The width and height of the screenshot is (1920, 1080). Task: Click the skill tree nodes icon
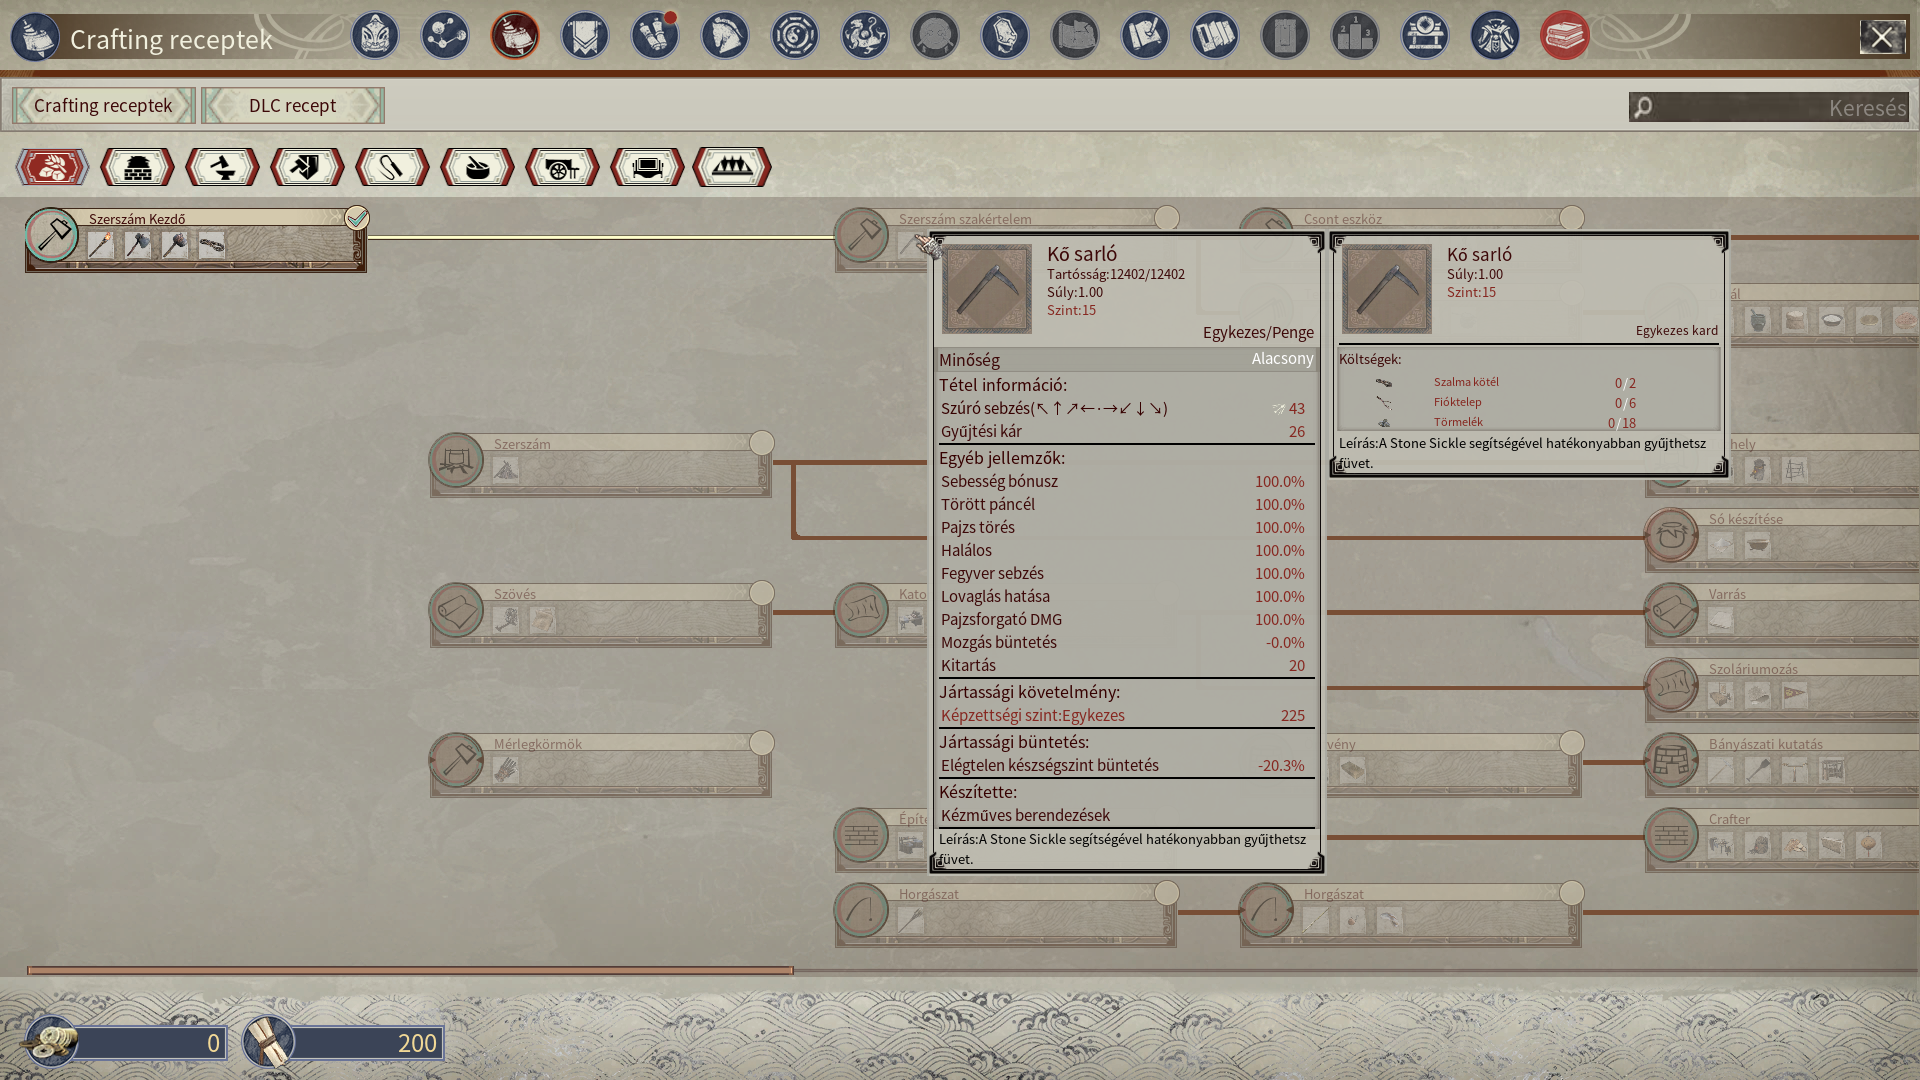(445, 36)
